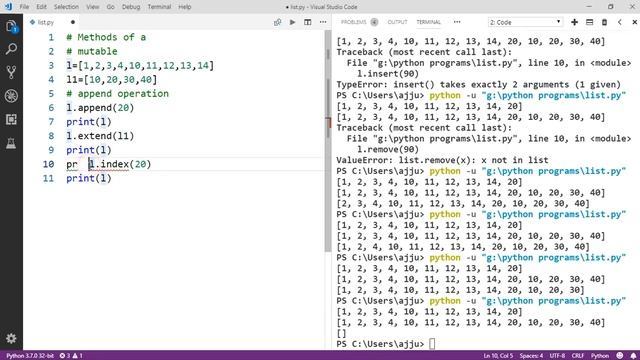This screenshot has width=640, height=360.
Task: Open the editor More Actions menu
Action: click(323, 22)
